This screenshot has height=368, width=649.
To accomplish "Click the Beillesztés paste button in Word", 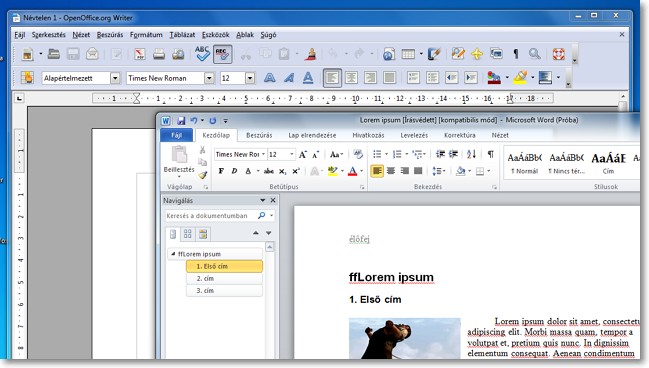I will 179,161.
